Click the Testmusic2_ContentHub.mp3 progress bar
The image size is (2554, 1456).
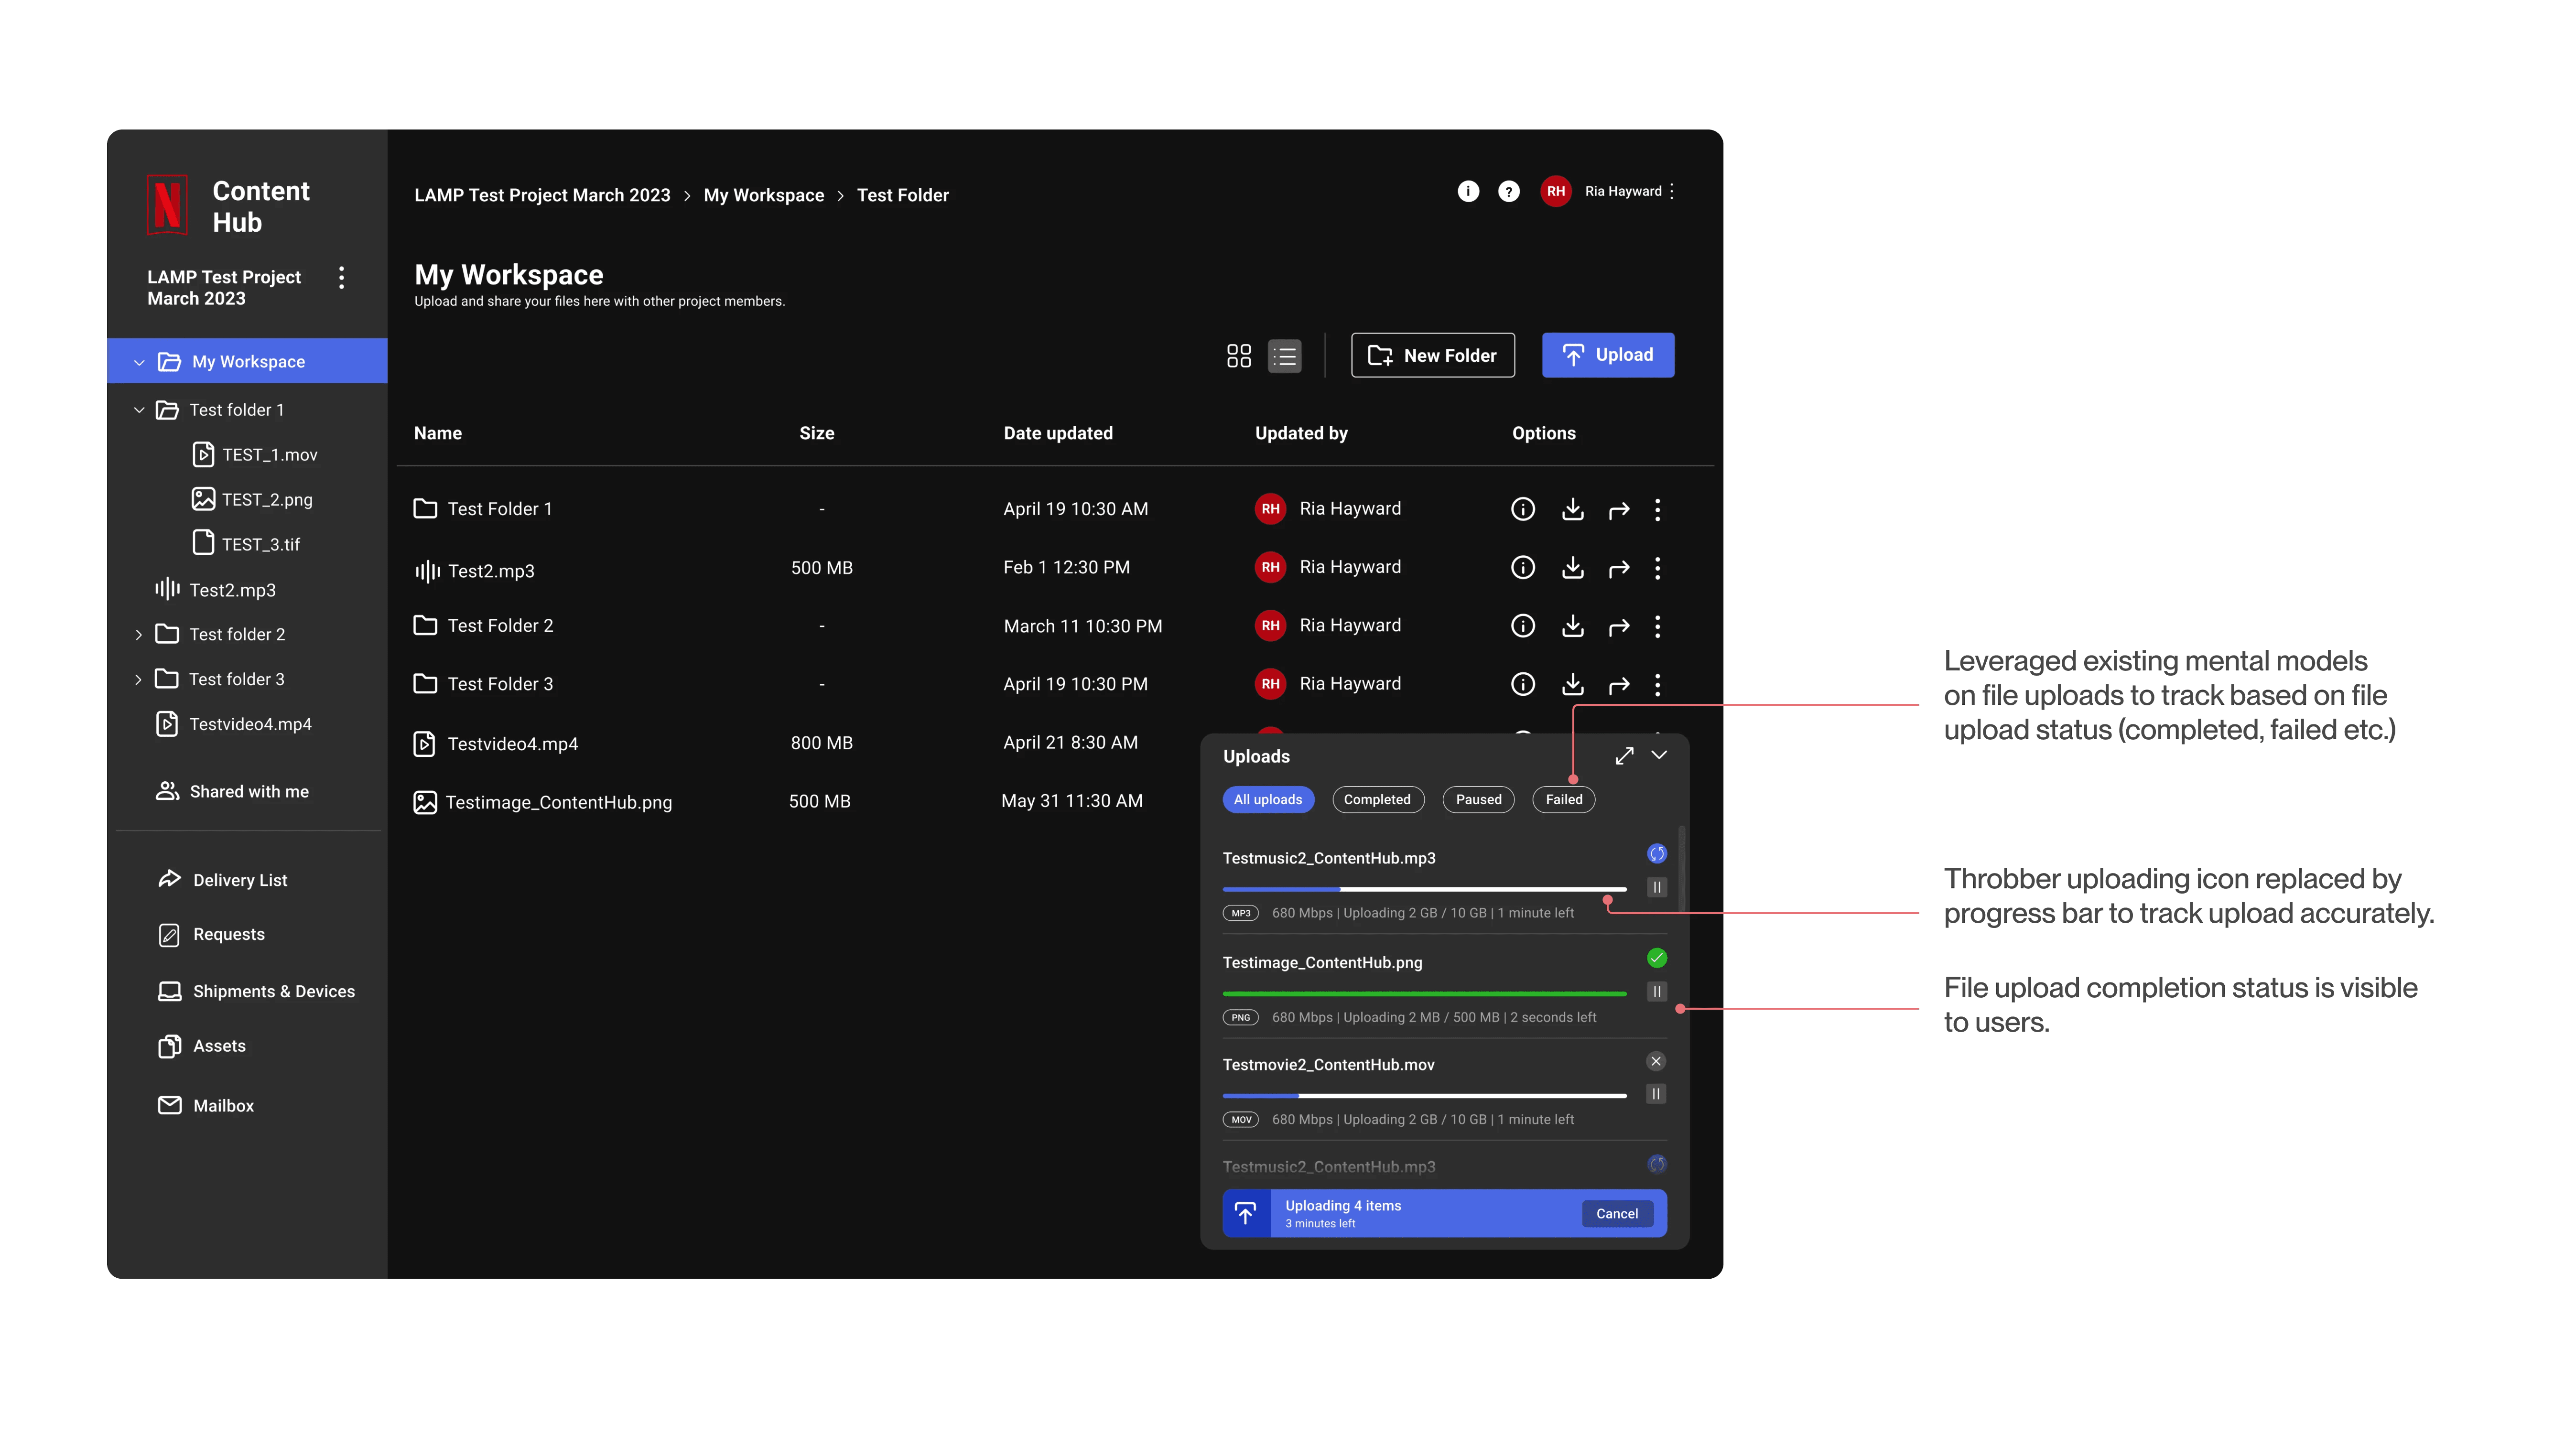click(x=1424, y=889)
